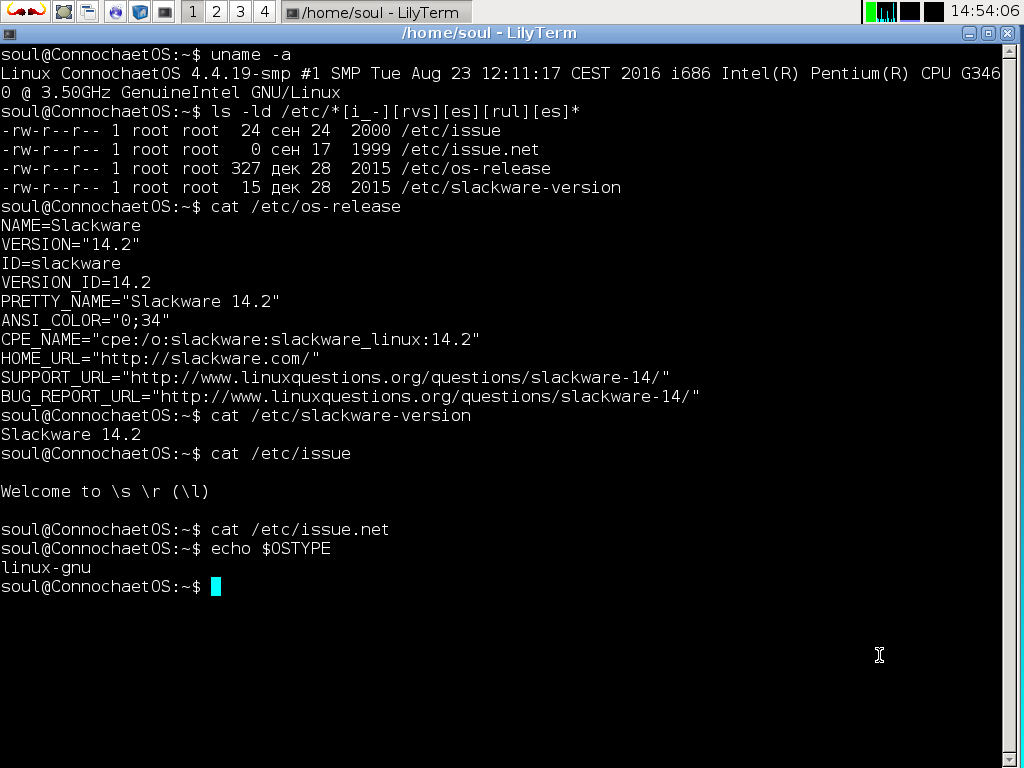Click the green tray indicator bar

click(871, 12)
